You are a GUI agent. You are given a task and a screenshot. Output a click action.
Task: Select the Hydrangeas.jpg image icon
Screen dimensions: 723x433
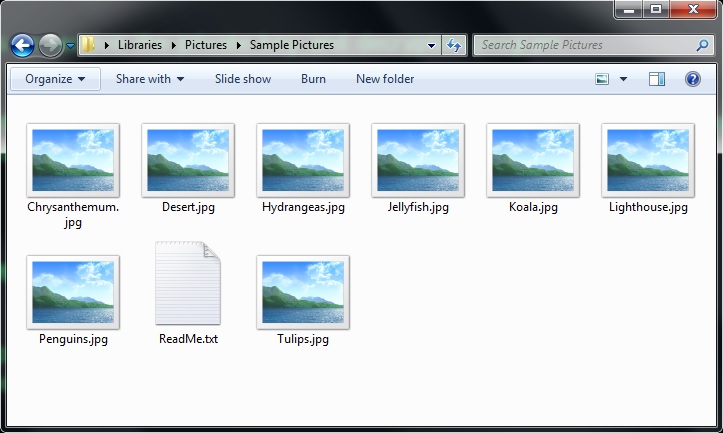pyautogui.click(x=303, y=160)
